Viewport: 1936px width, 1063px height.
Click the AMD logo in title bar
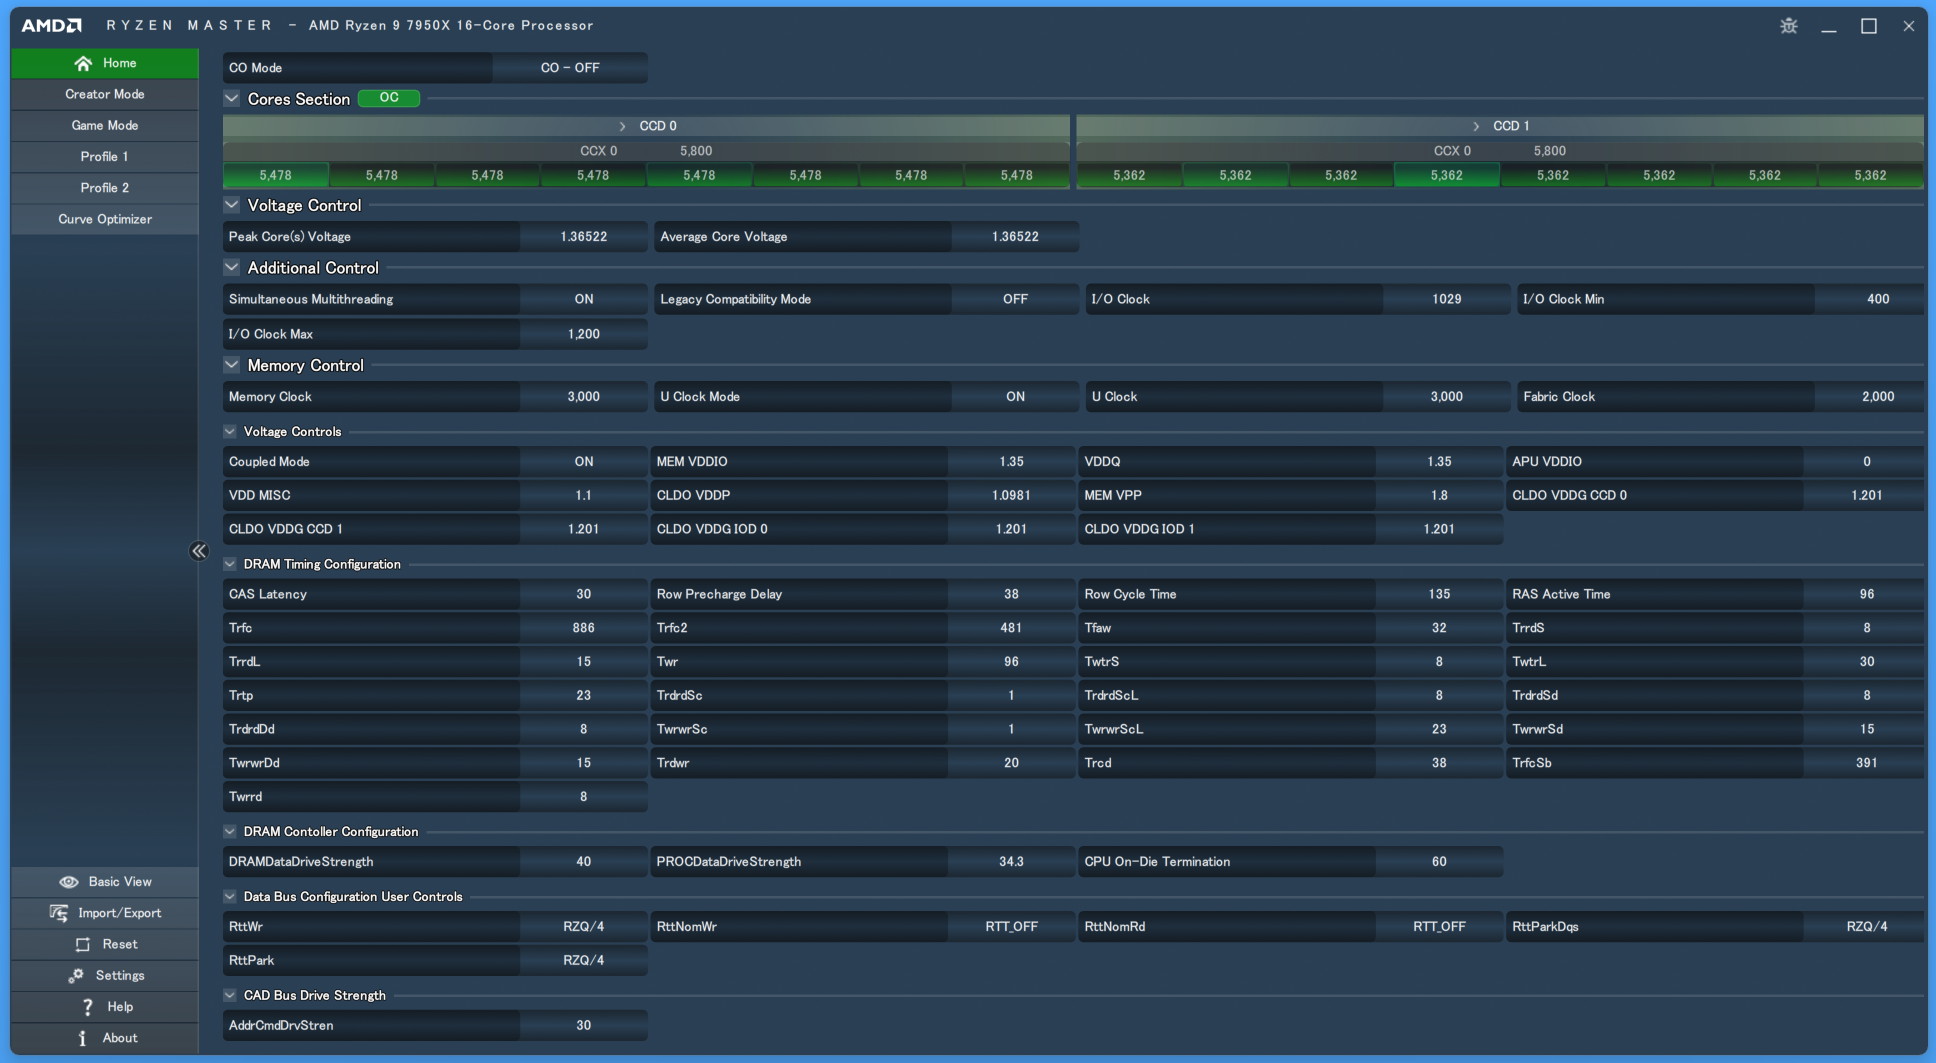tap(51, 25)
